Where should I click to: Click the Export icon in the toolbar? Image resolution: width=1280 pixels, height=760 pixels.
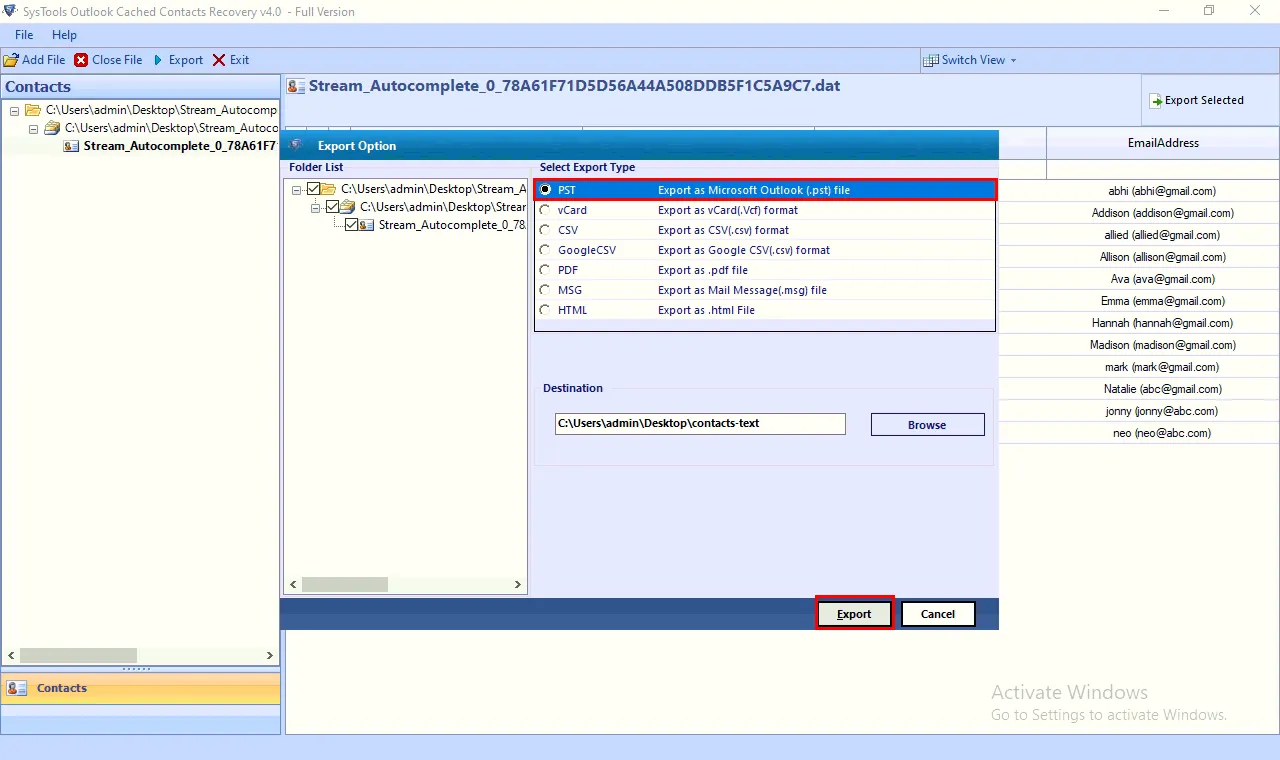(160, 59)
